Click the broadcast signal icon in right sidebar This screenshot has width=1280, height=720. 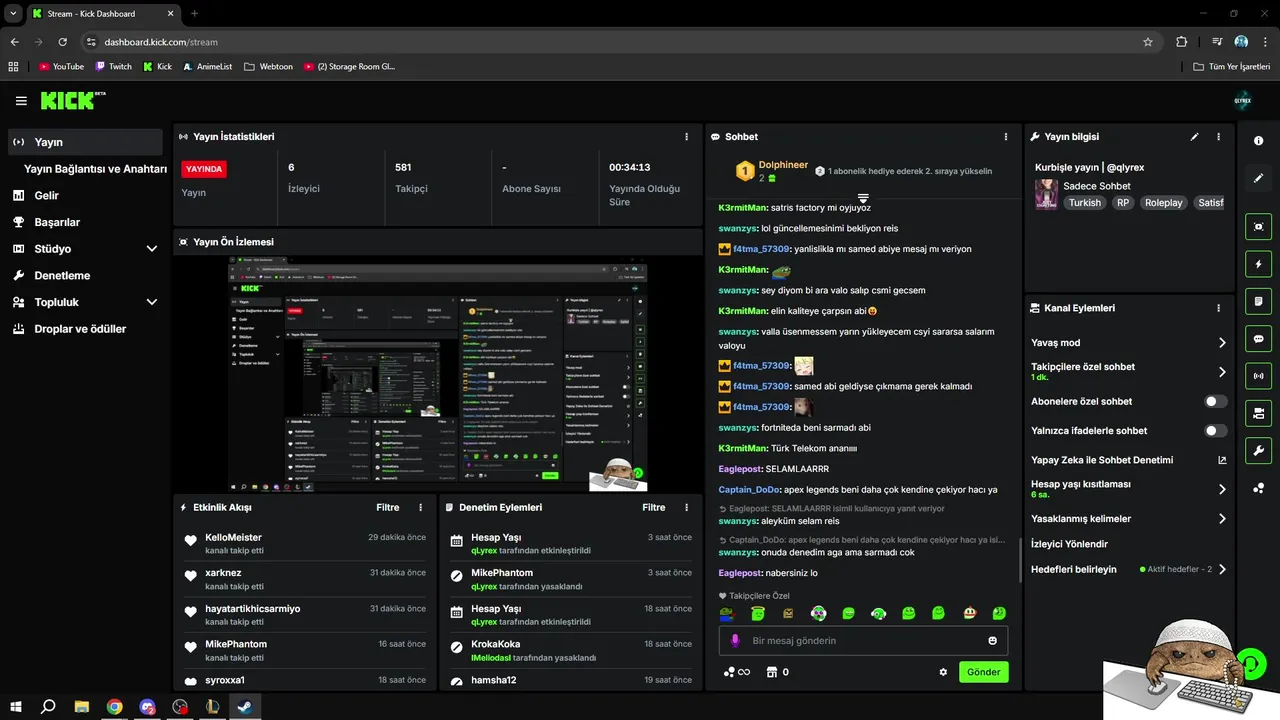[x=1259, y=376]
